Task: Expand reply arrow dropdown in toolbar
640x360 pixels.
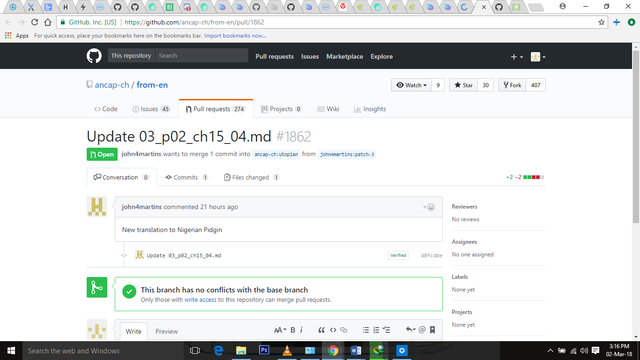Action: coord(410,330)
